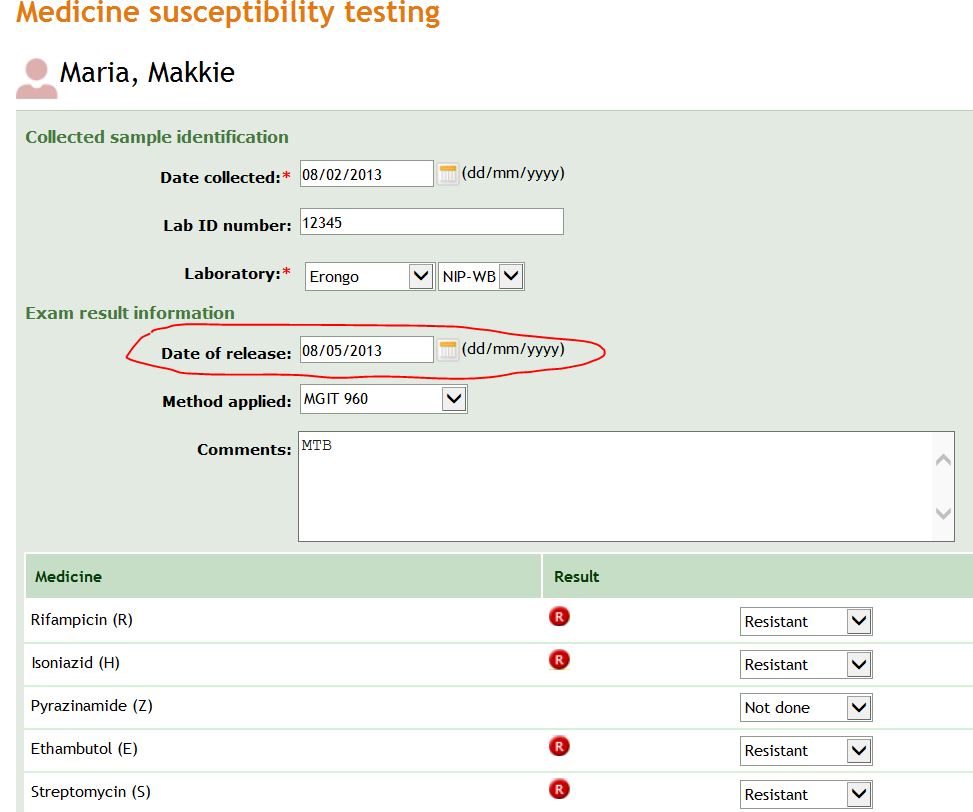Open the Erongo laboratory region dropdown
This screenshot has height=812, width=973.
[x=370, y=277]
